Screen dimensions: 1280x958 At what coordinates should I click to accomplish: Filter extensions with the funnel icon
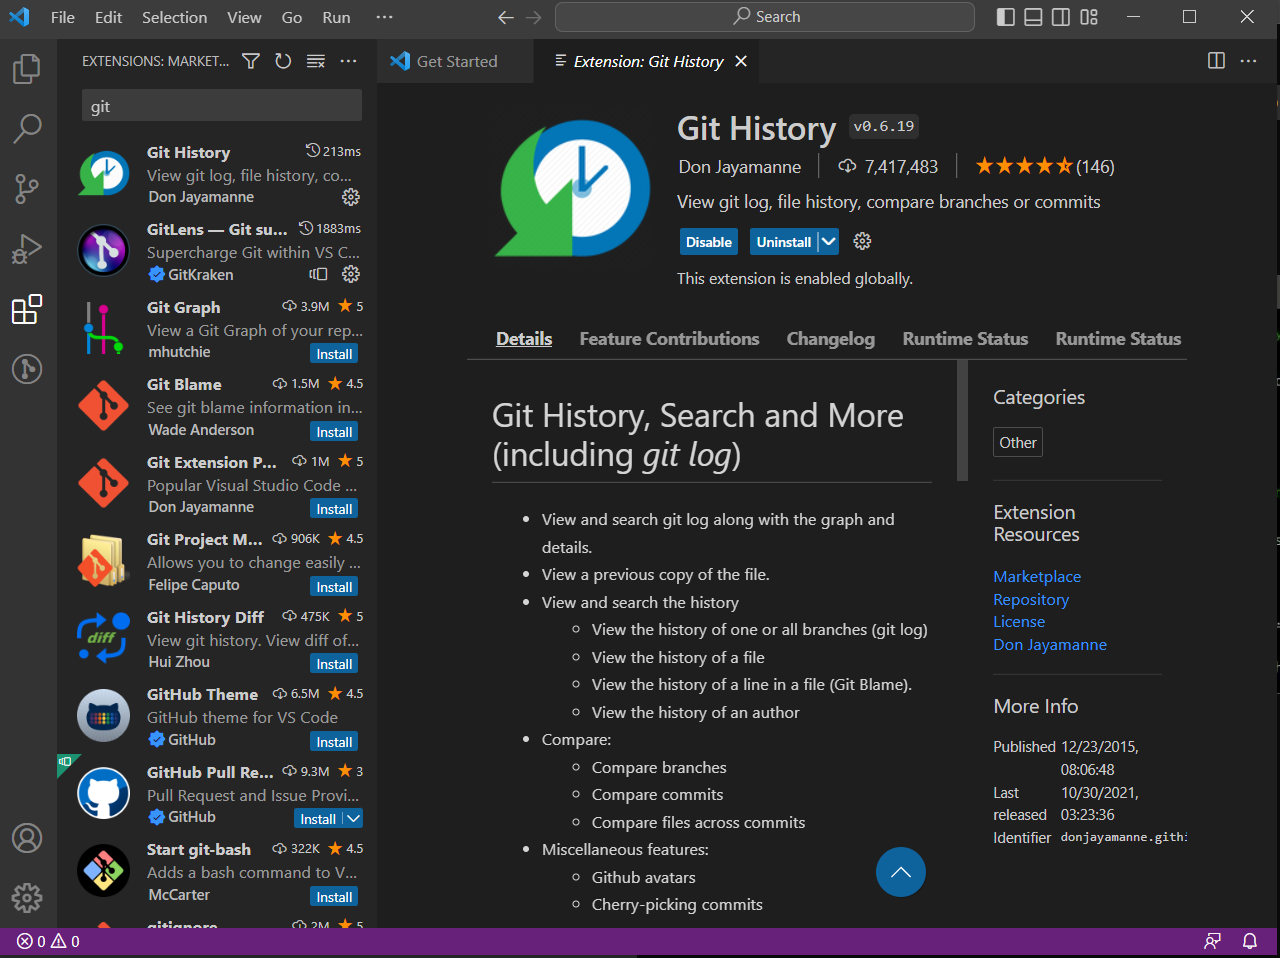pos(251,61)
